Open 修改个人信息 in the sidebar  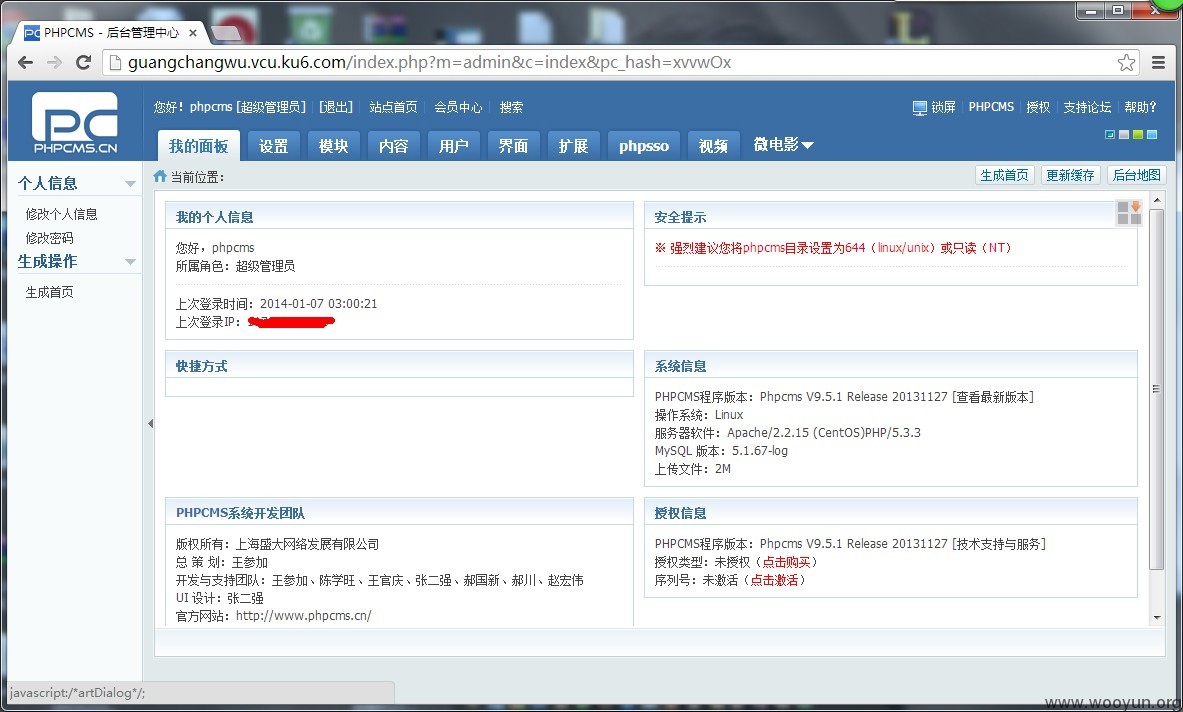tap(61, 214)
